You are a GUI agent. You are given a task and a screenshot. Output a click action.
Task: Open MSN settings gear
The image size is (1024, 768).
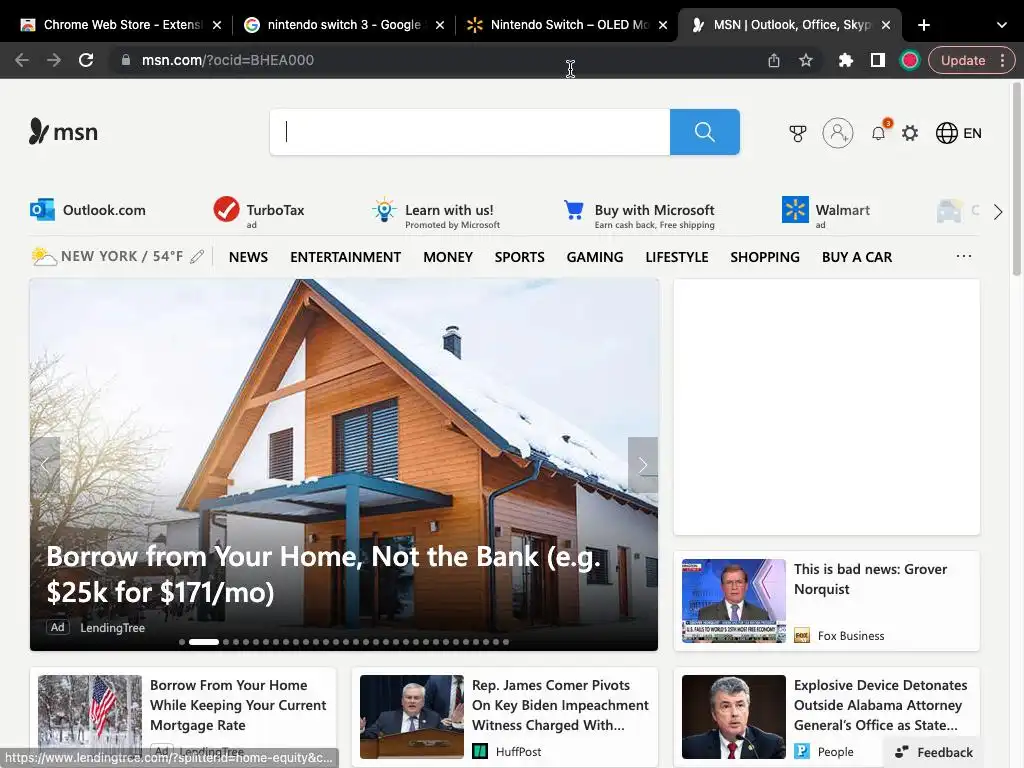pyautogui.click(x=910, y=133)
